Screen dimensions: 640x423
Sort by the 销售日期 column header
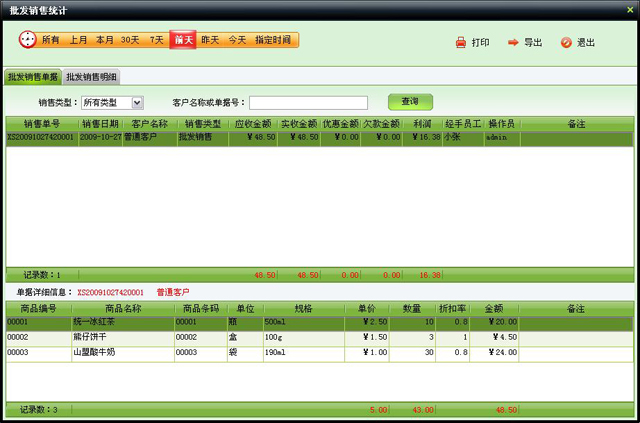[x=99, y=124]
